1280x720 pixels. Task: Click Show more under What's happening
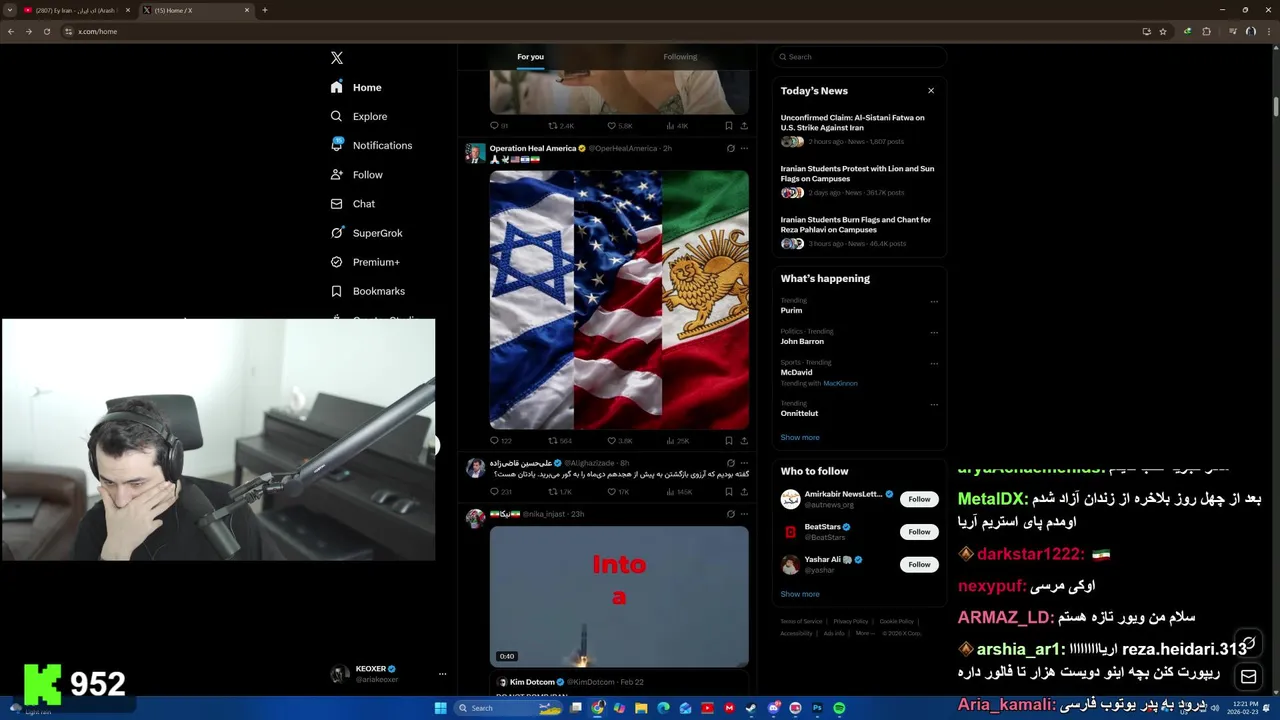(x=800, y=438)
